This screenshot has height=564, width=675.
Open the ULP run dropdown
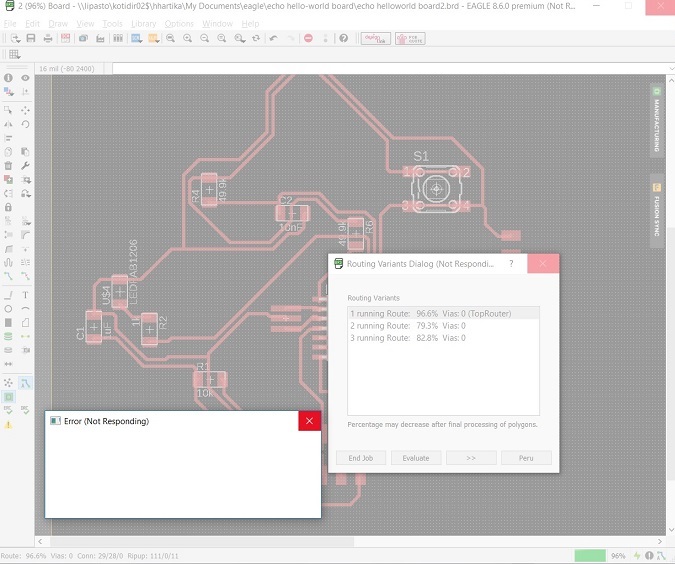(x=154, y=38)
